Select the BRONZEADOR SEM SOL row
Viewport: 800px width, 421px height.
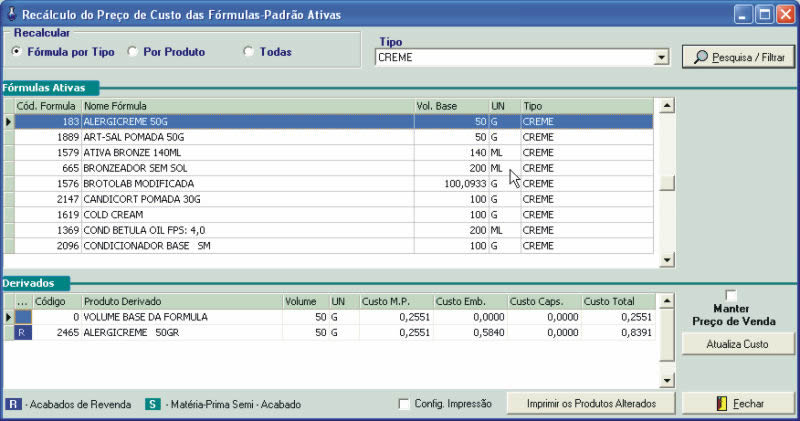click(x=334, y=168)
